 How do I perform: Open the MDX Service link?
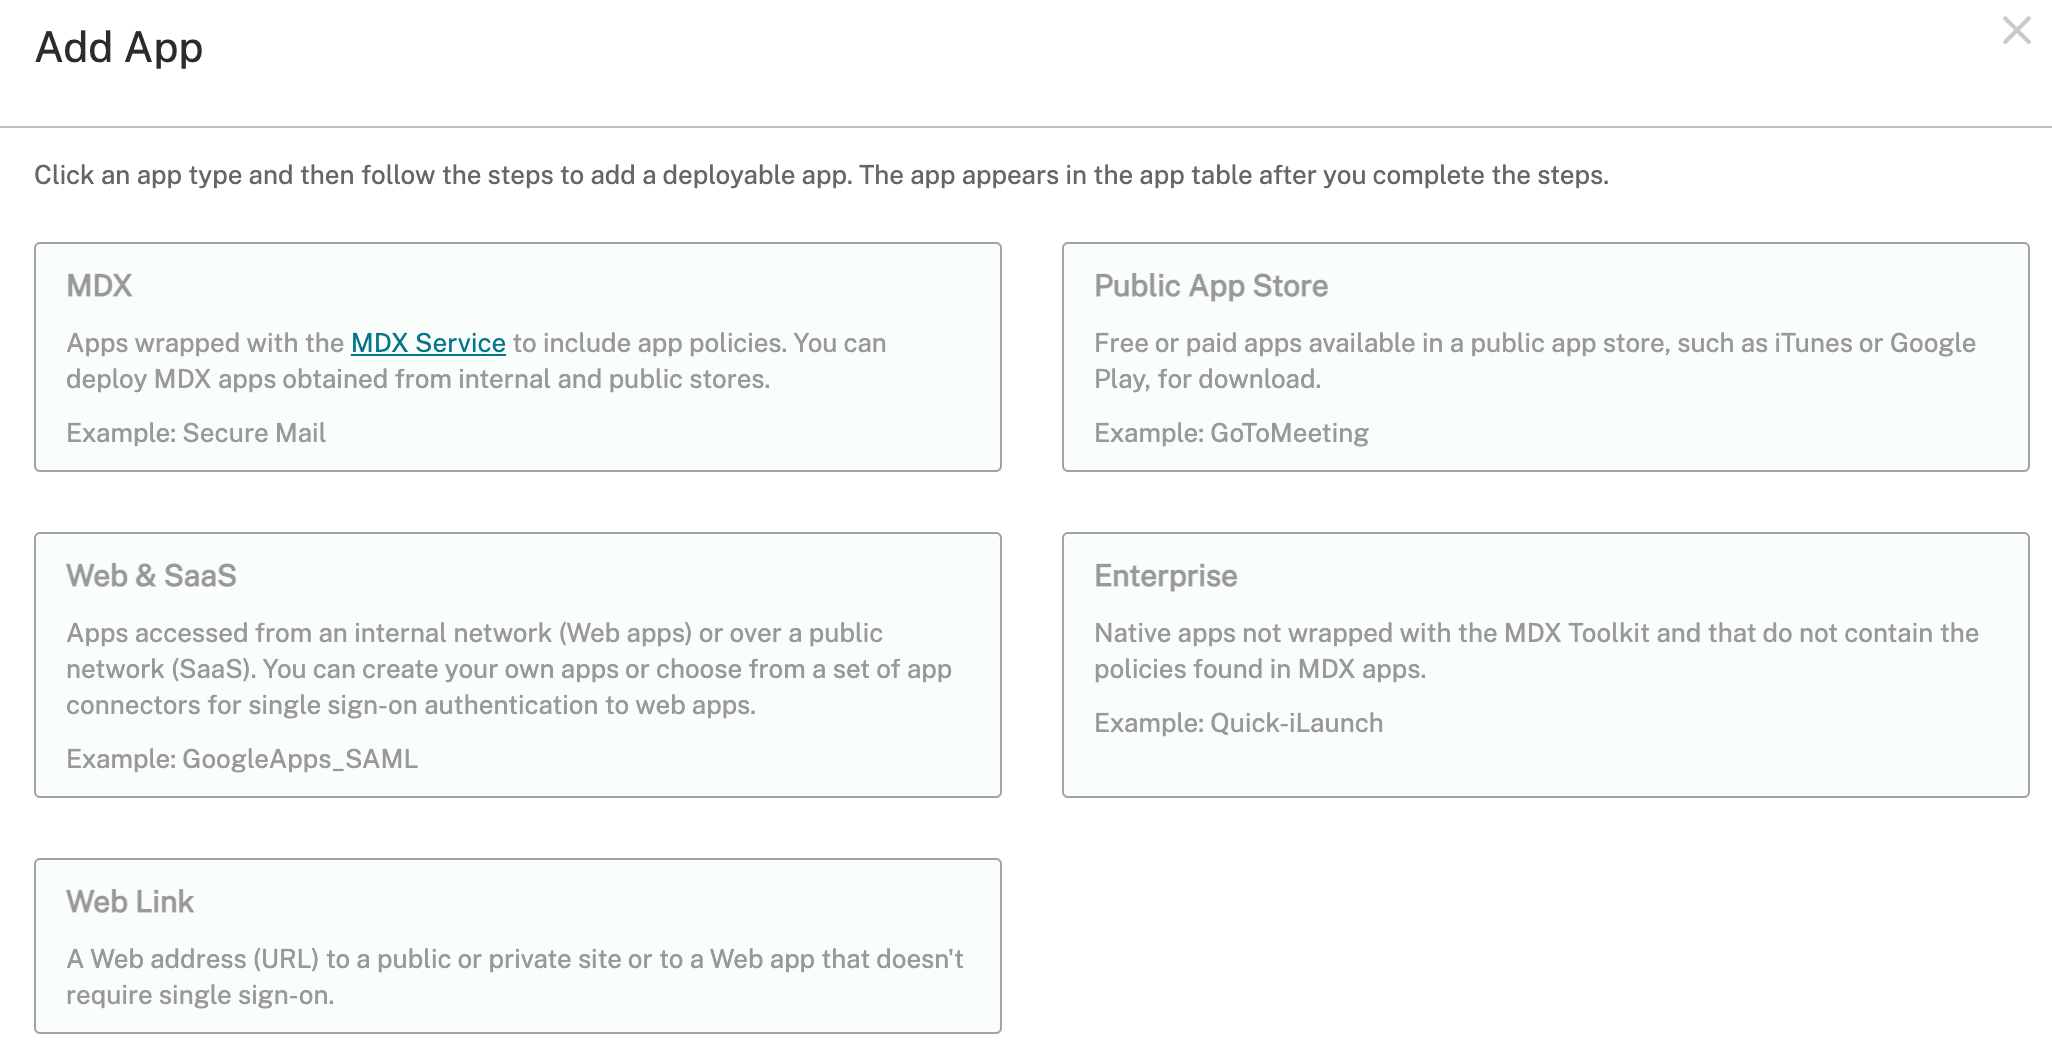(428, 343)
